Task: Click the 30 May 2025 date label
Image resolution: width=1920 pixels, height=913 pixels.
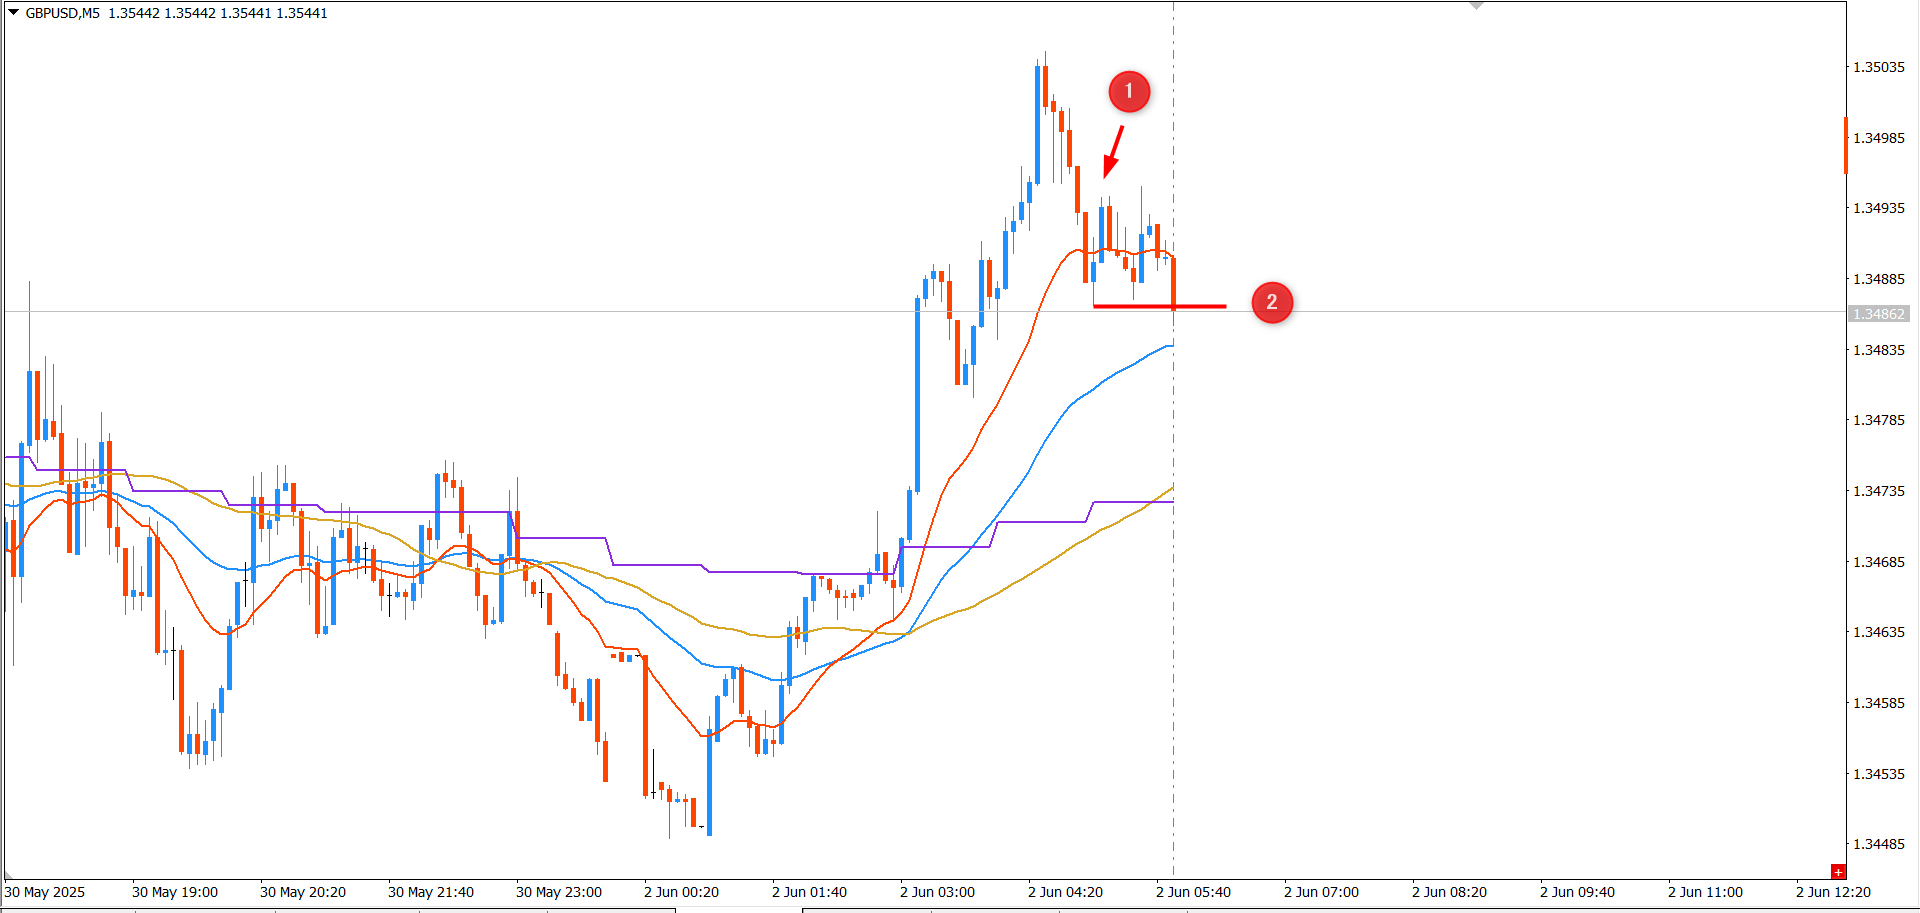Action: pyautogui.click(x=45, y=892)
